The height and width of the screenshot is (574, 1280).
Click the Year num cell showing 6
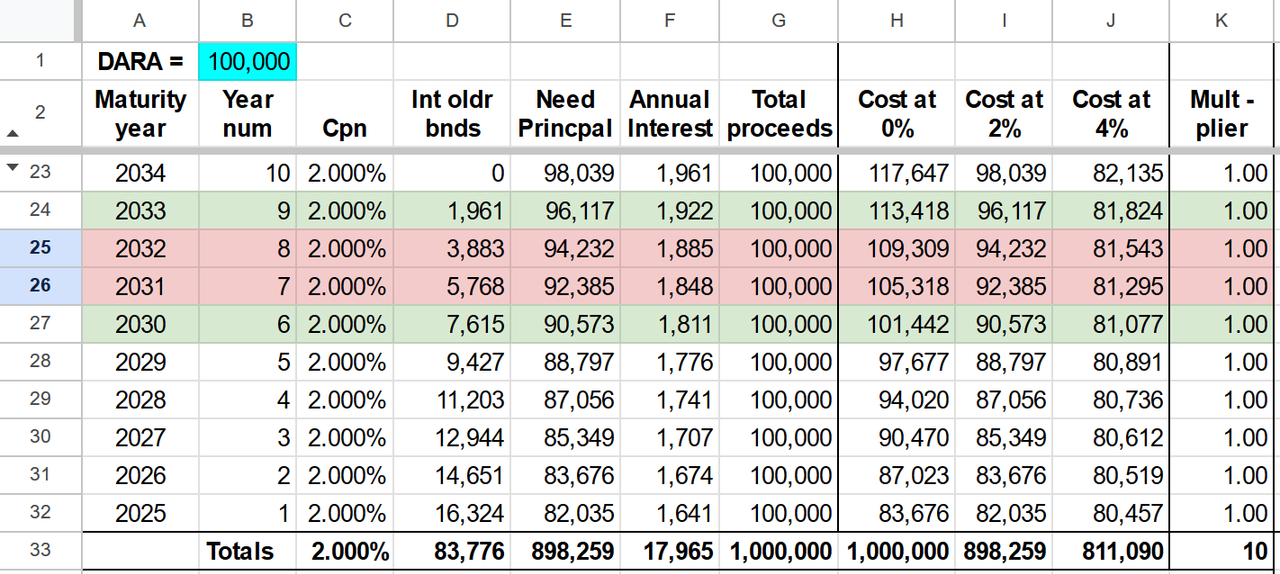[x=248, y=324]
